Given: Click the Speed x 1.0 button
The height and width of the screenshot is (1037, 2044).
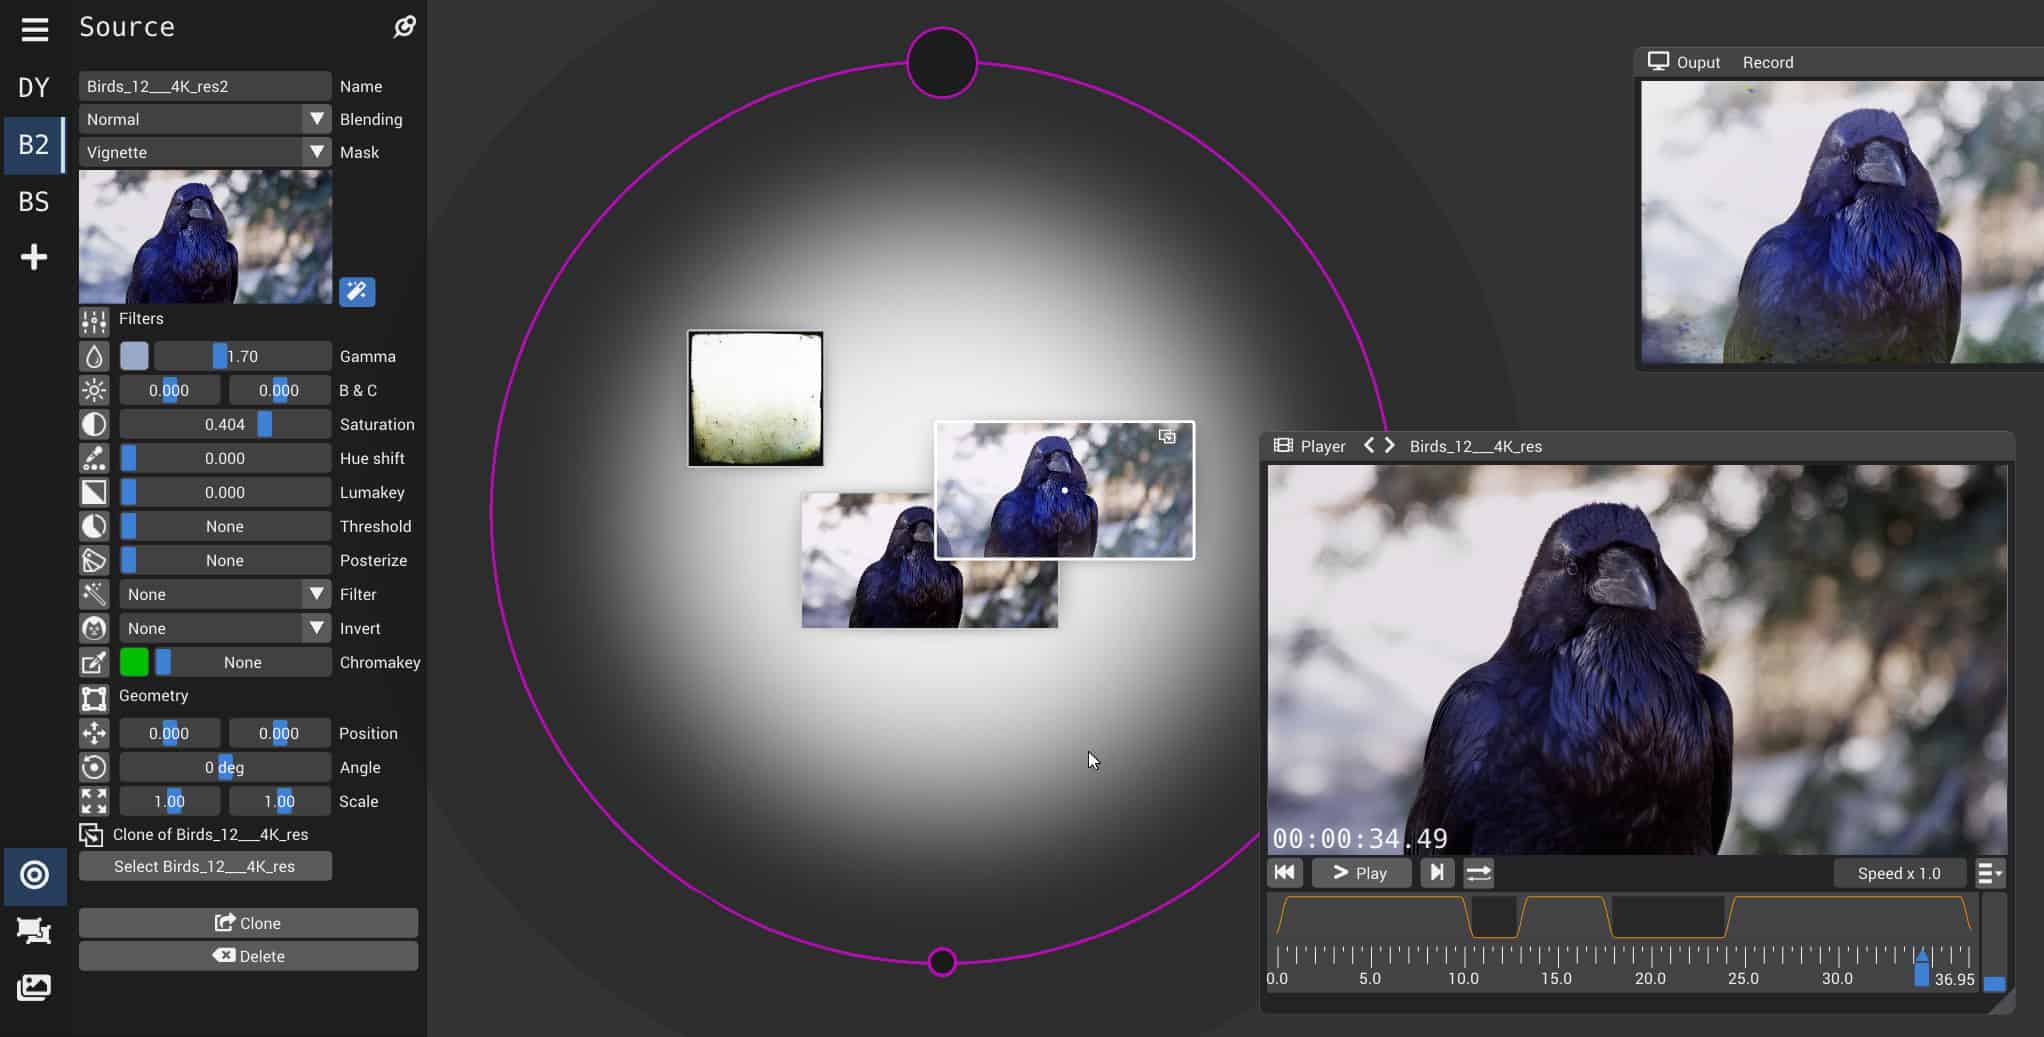Looking at the screenshot, I should tap(1899, 873).
